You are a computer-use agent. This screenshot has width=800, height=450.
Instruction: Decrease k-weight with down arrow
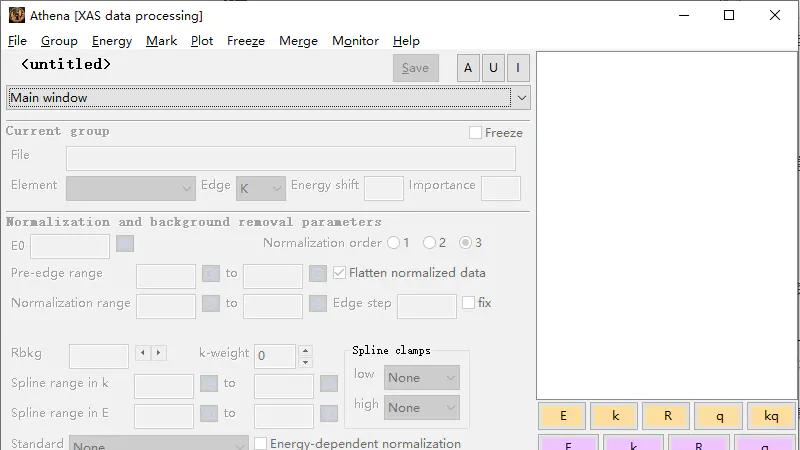point(305,362)
